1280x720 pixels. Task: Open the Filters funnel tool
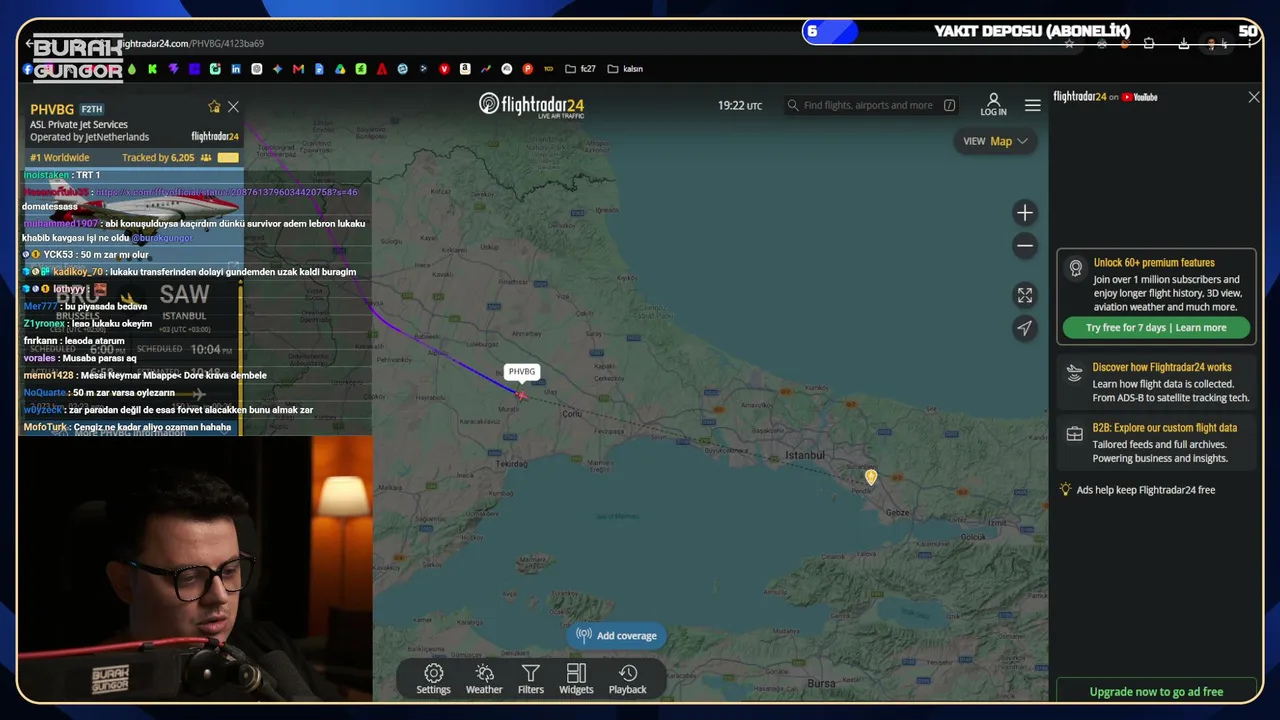531,679
